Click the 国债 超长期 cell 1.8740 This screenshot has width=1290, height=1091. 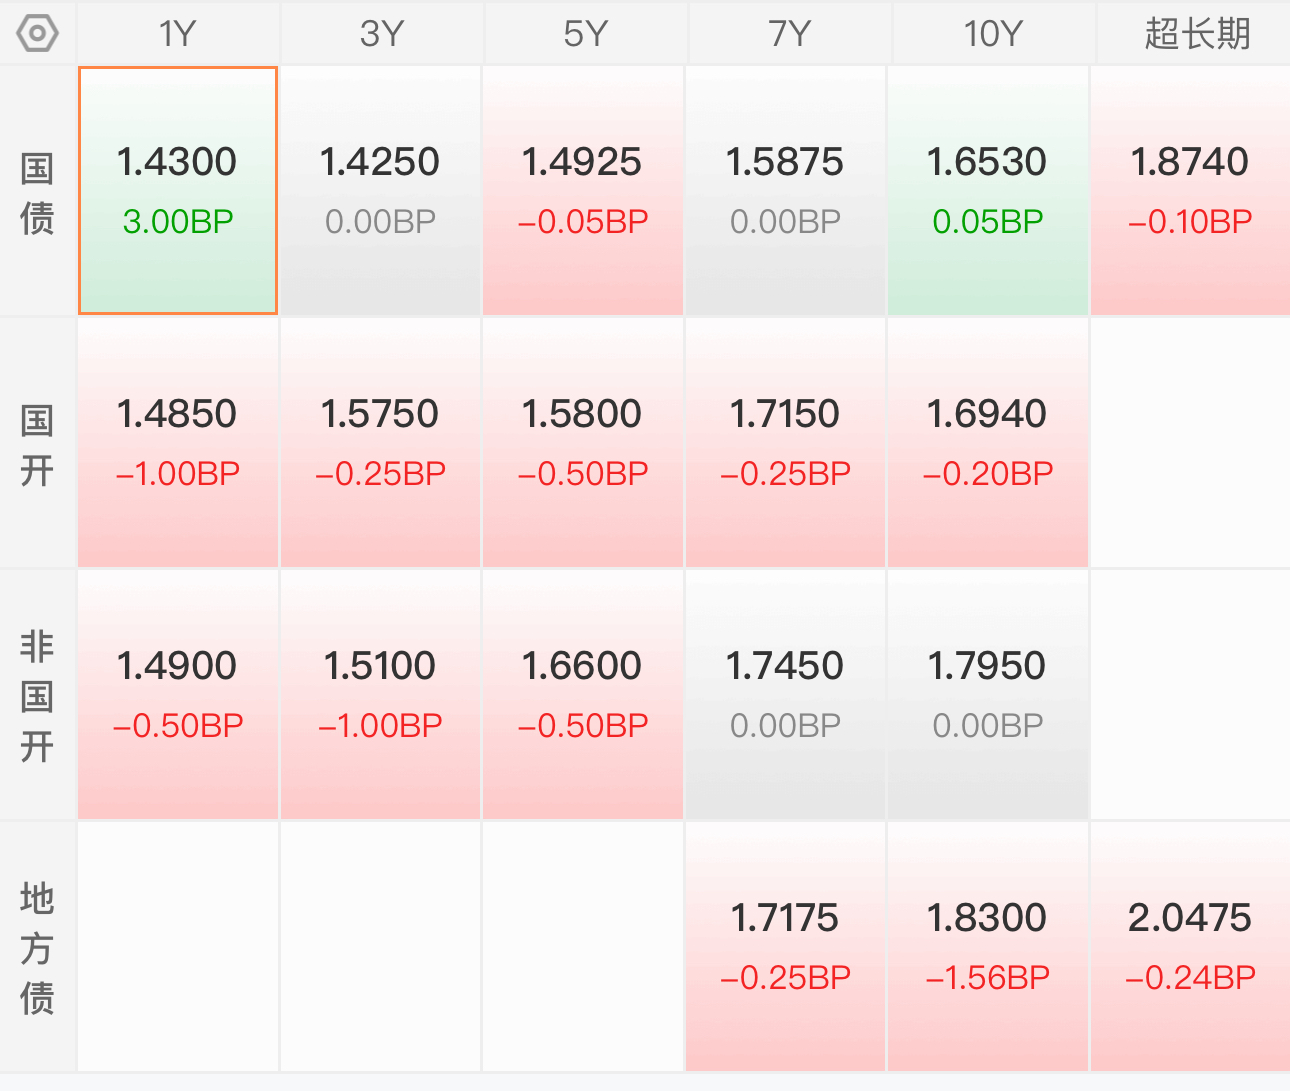[1190, 191]
